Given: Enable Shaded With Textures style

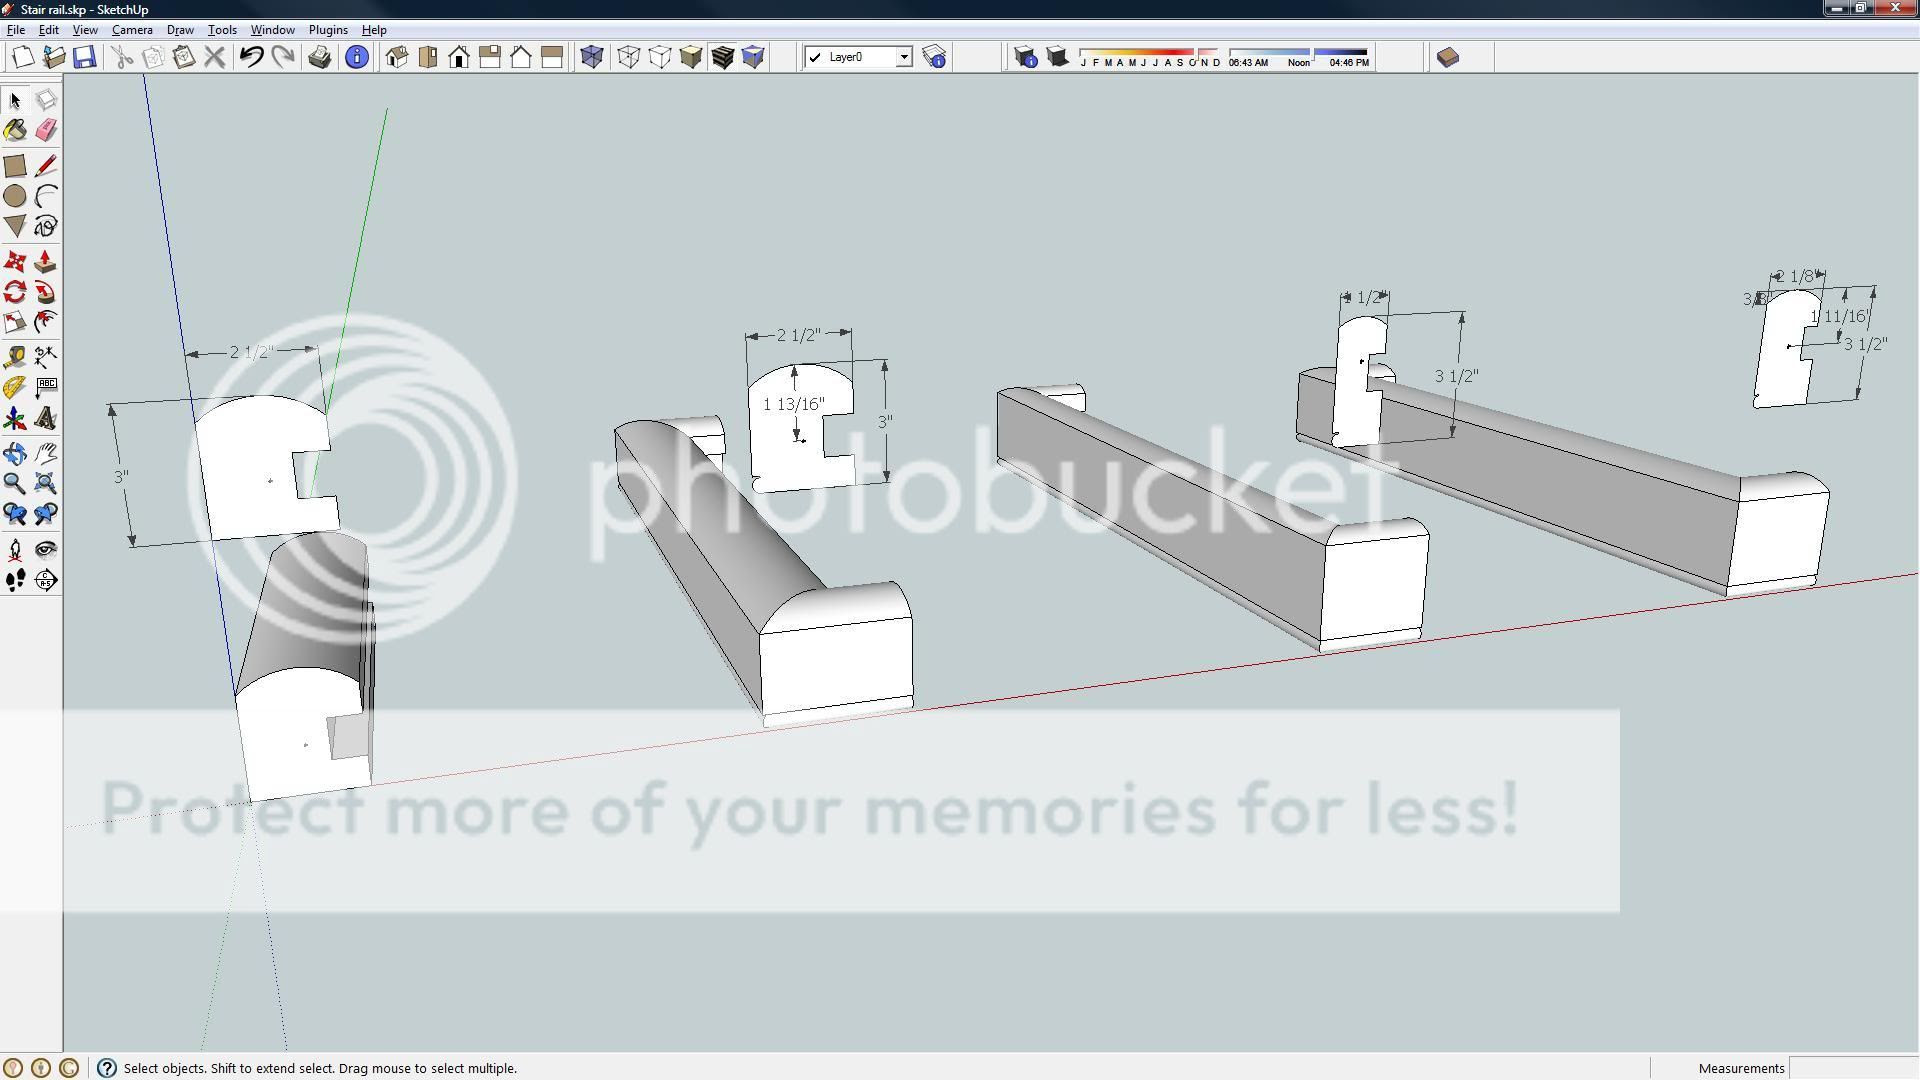Looking at the screenshot, I should [722, 57].
